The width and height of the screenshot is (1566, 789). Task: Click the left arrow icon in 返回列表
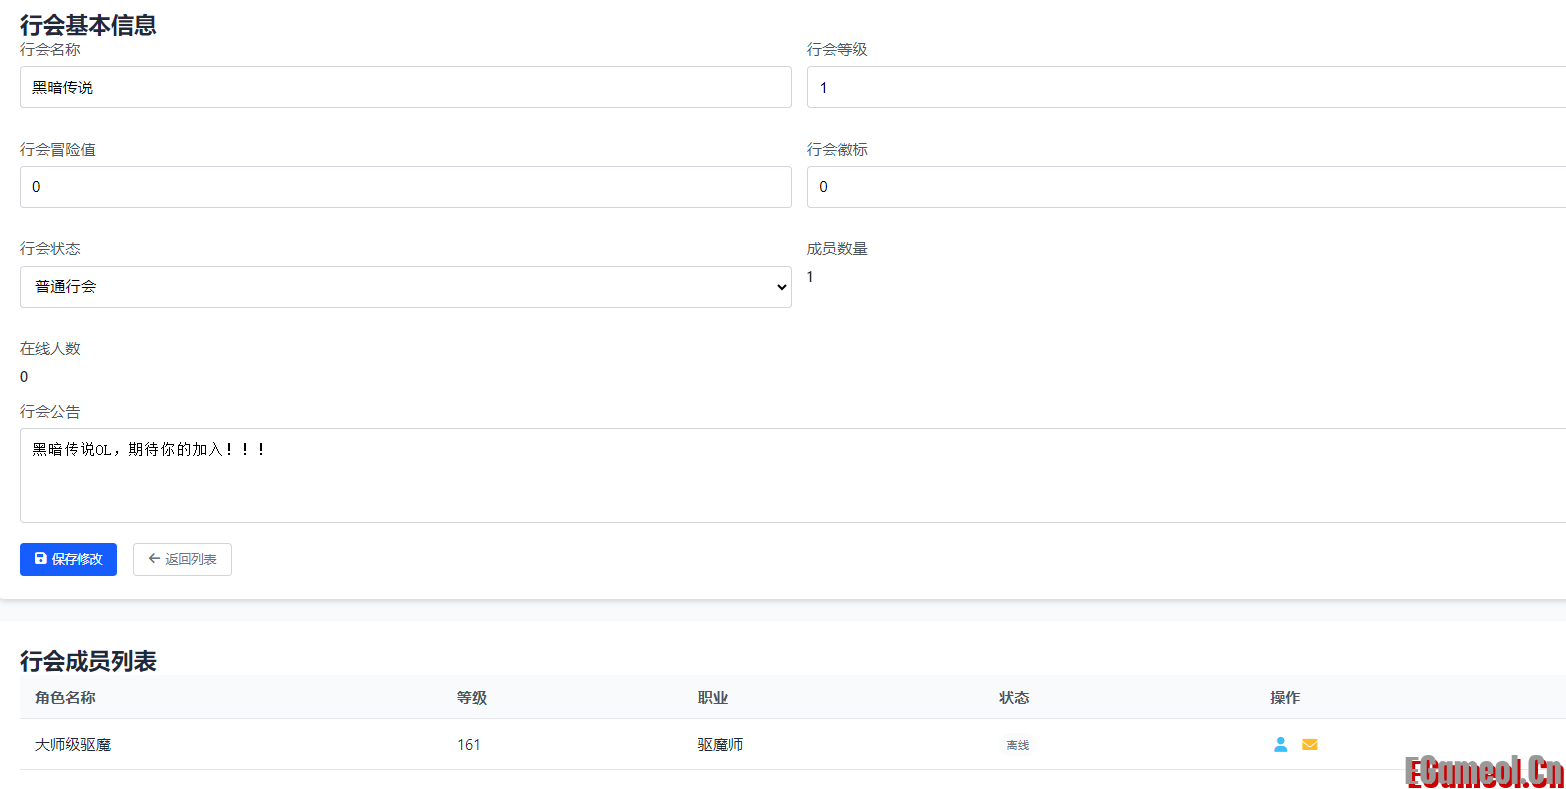[154, 559]
